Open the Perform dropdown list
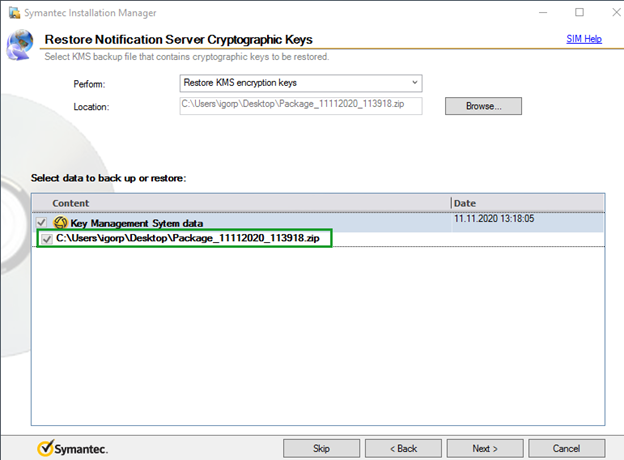 301,83
